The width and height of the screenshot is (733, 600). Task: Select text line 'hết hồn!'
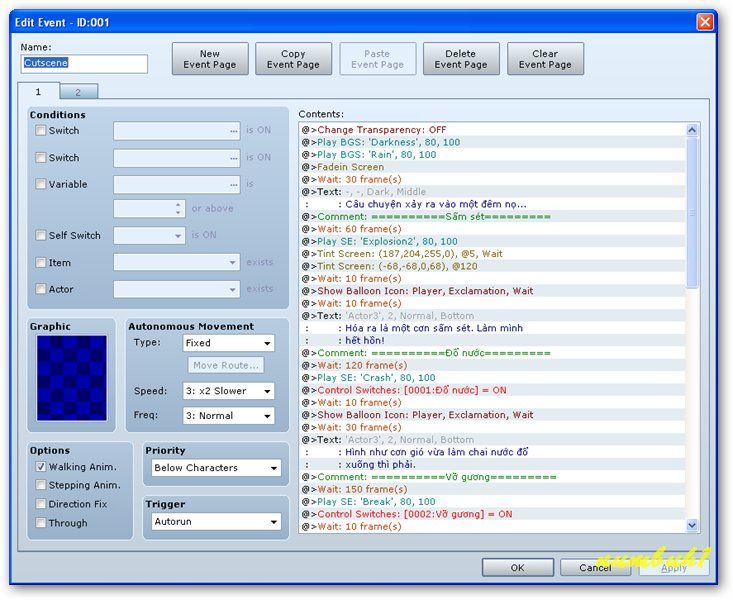point(493,340)
